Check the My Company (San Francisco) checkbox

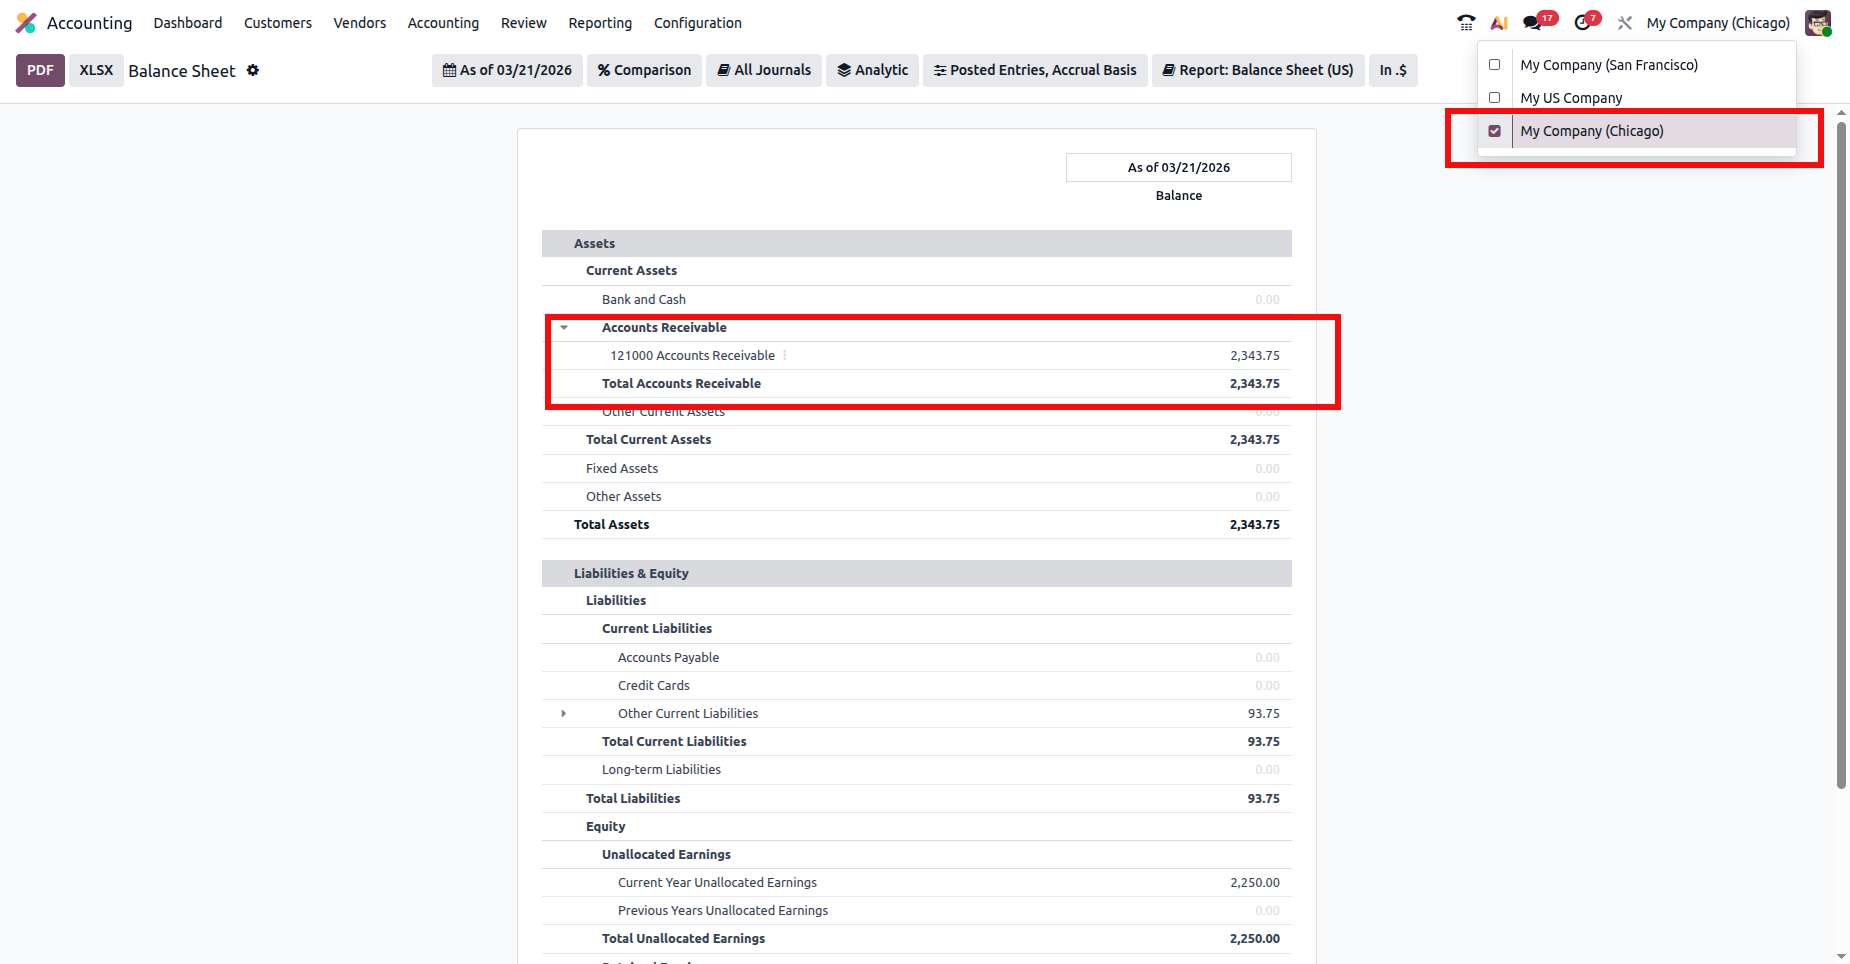pos(1495,65)
